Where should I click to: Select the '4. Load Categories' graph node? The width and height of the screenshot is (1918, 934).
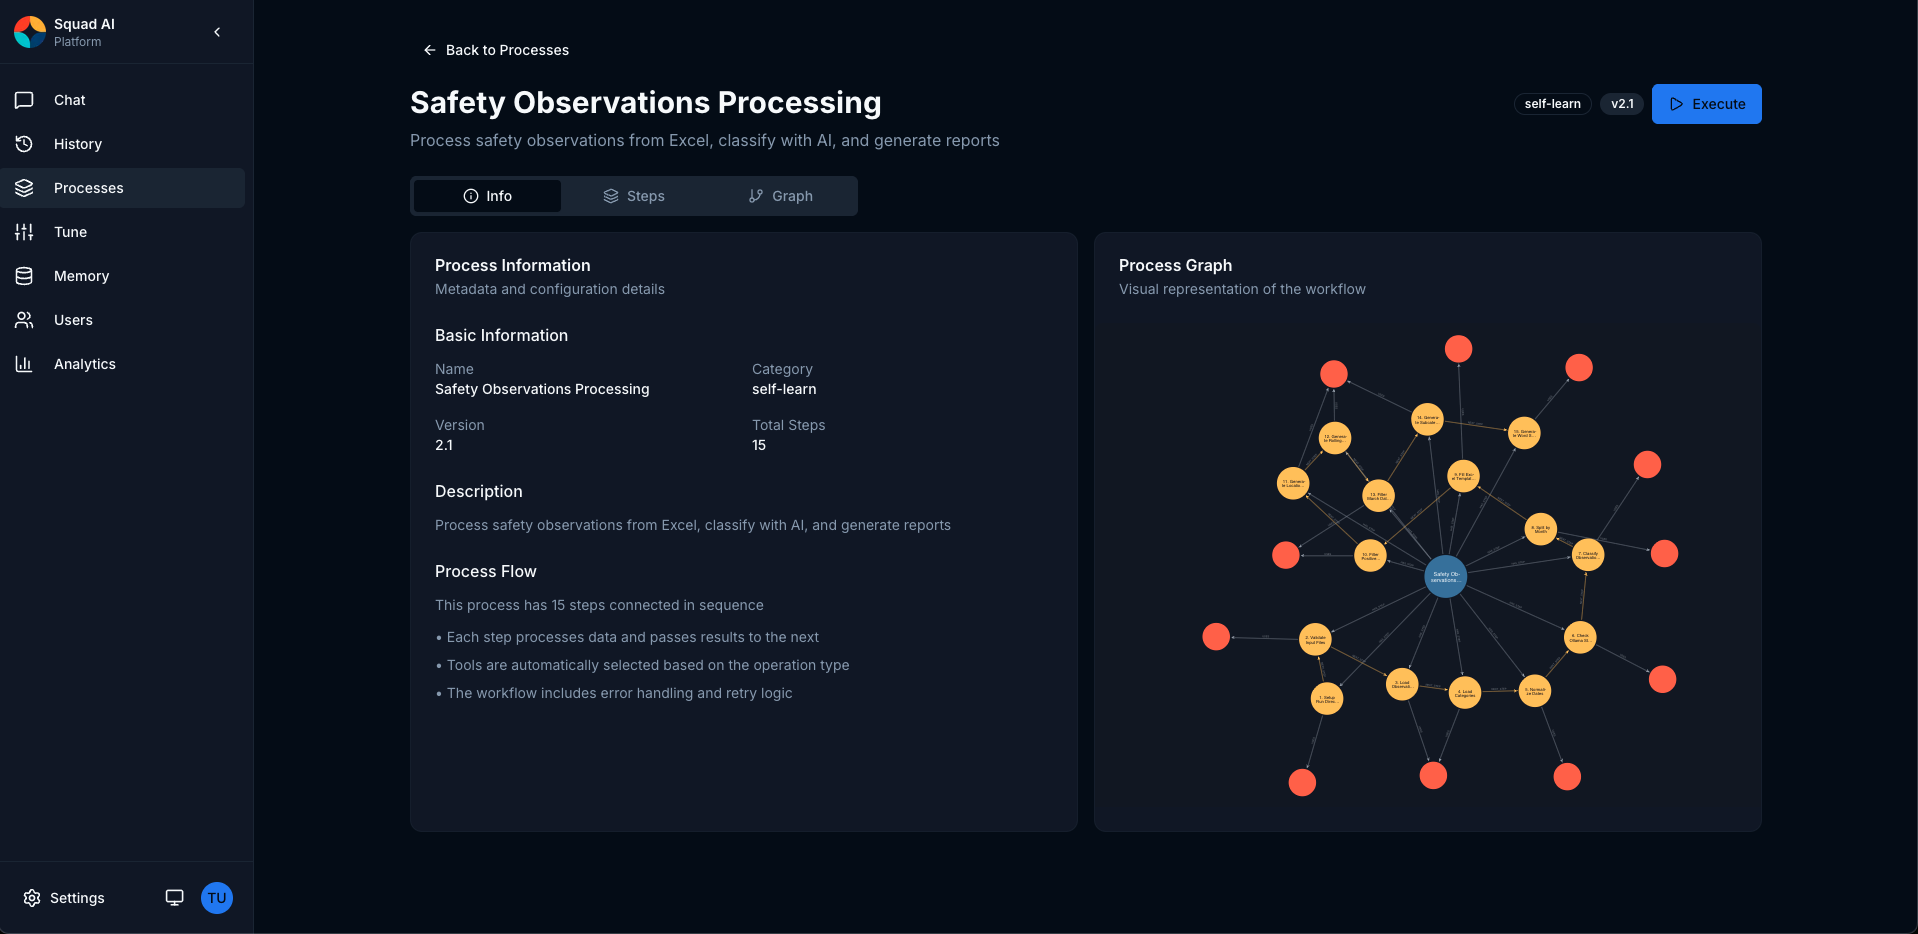(x=1464, y=692)
